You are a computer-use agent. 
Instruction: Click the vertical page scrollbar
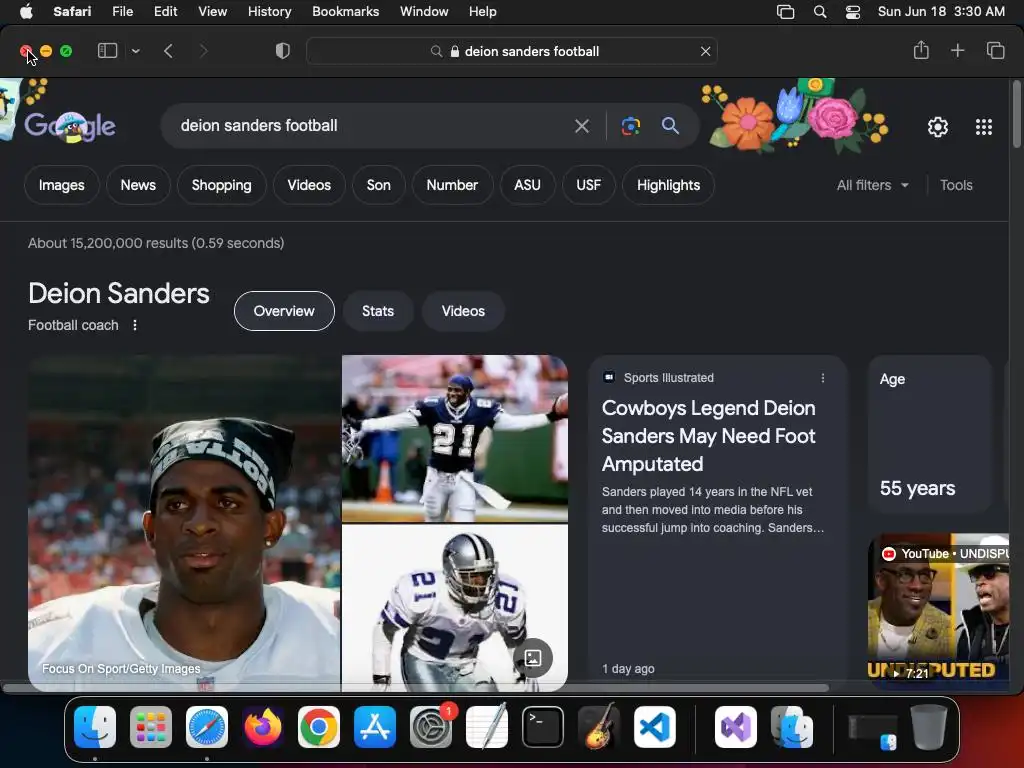tap(1016, 113)
